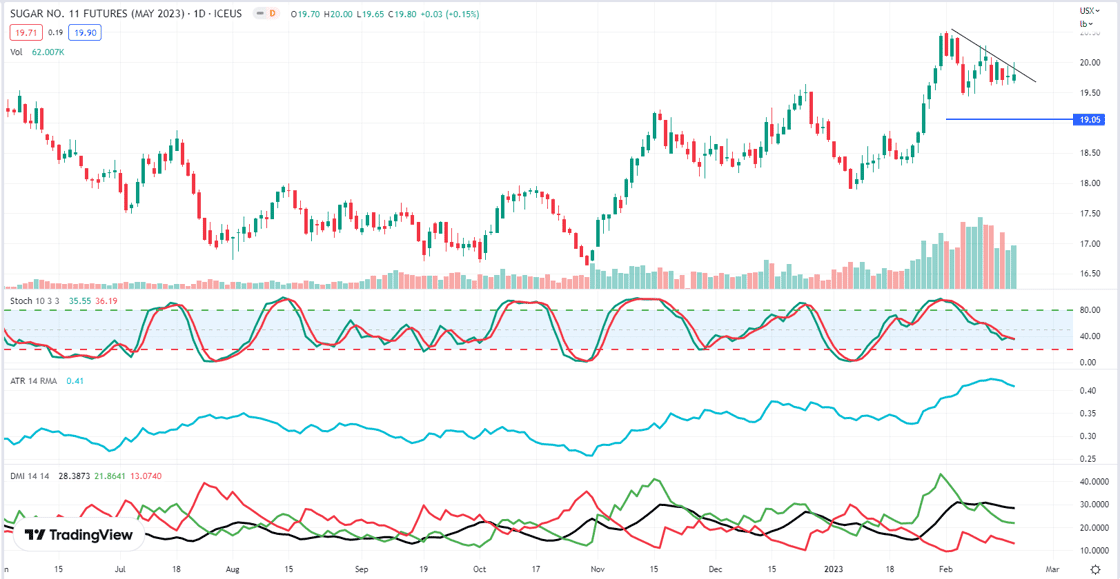Select the blue horizontal line at 19.05
This screenshot has height=579, width=1120.
click(x=1009, y=119)
